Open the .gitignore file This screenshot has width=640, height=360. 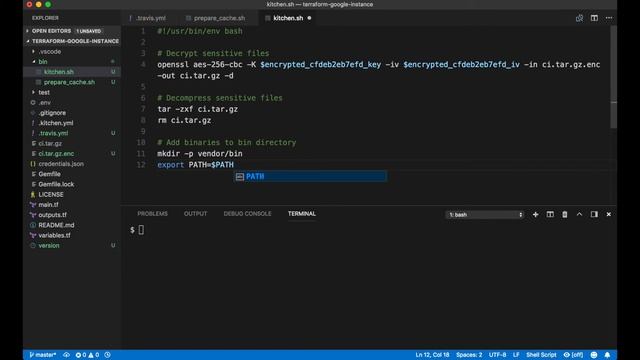pos(52,113)
